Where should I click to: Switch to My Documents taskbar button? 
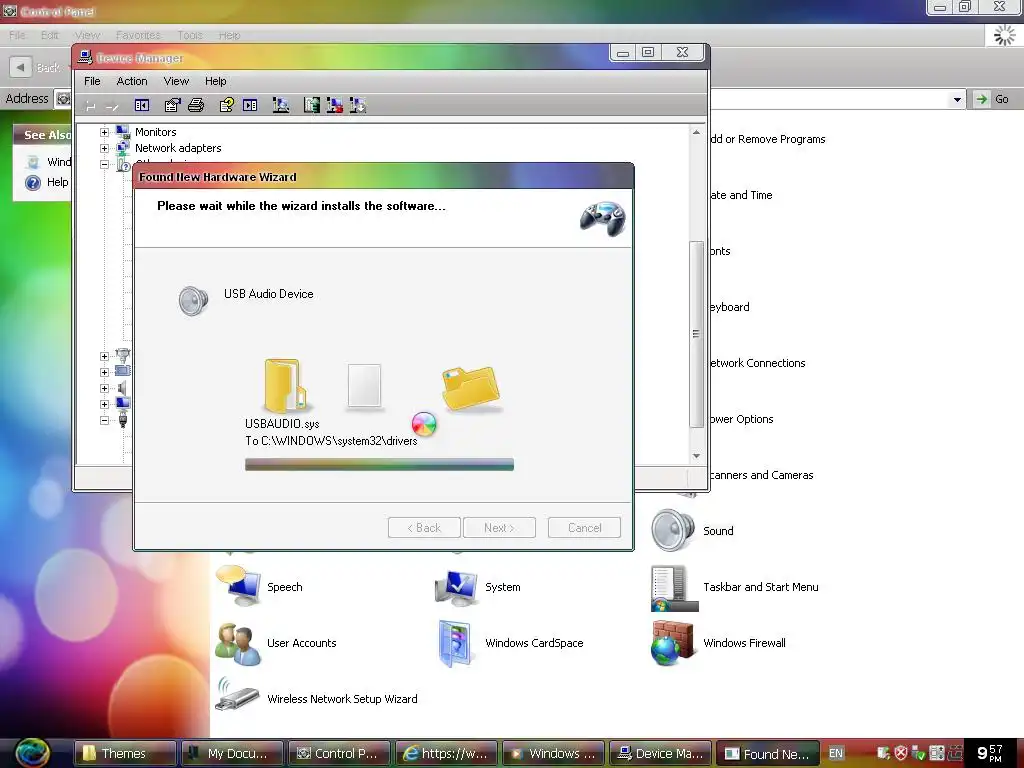tap(232, 753)
